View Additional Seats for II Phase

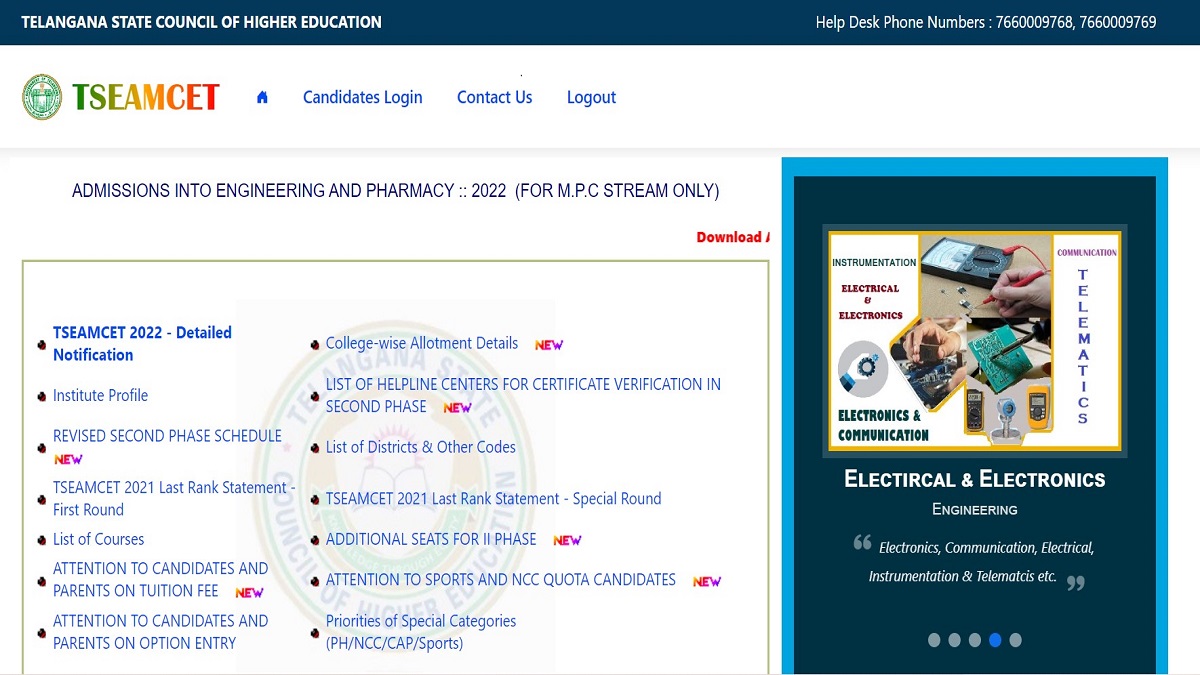[x=430, y=539]
